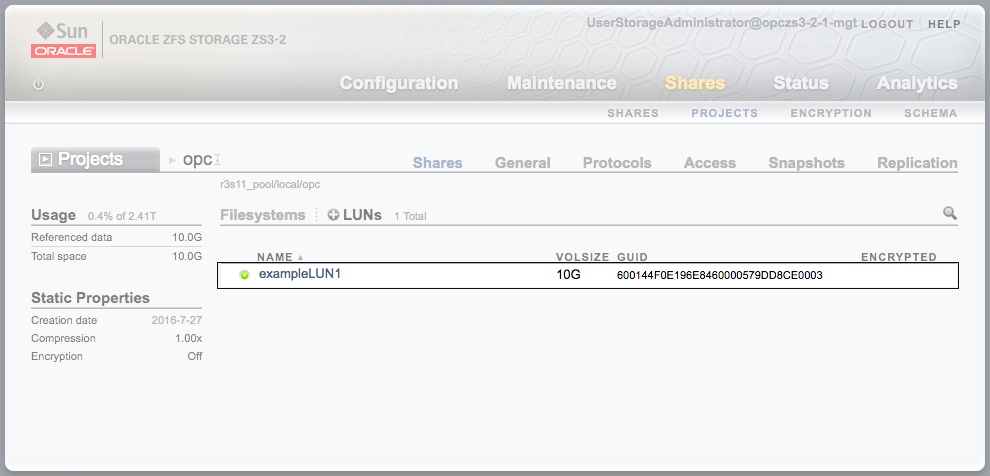
Task: Click the Total space row
Action: coord(116,256)
